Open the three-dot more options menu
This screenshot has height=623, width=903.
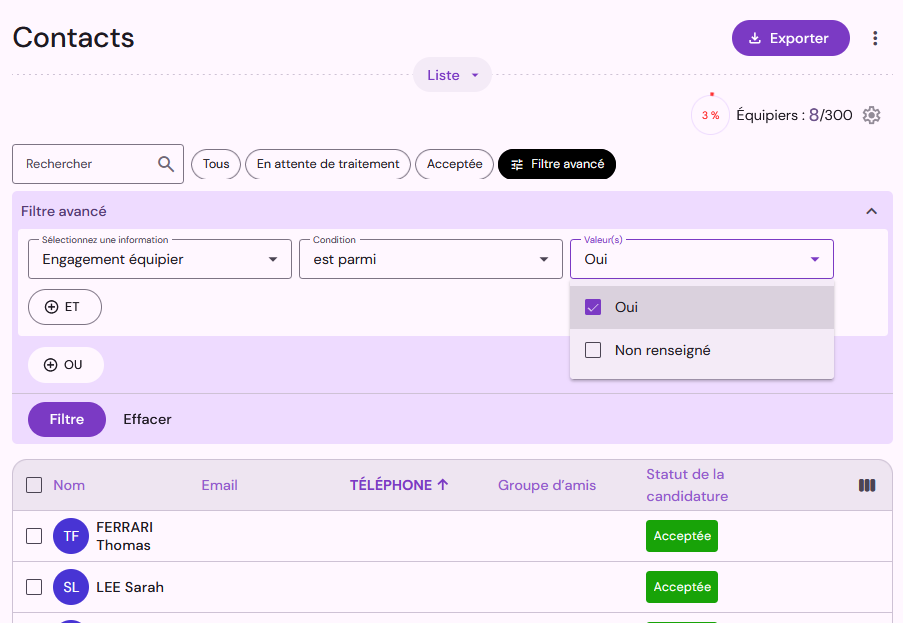pyautogui.click(x=875, y=39)
